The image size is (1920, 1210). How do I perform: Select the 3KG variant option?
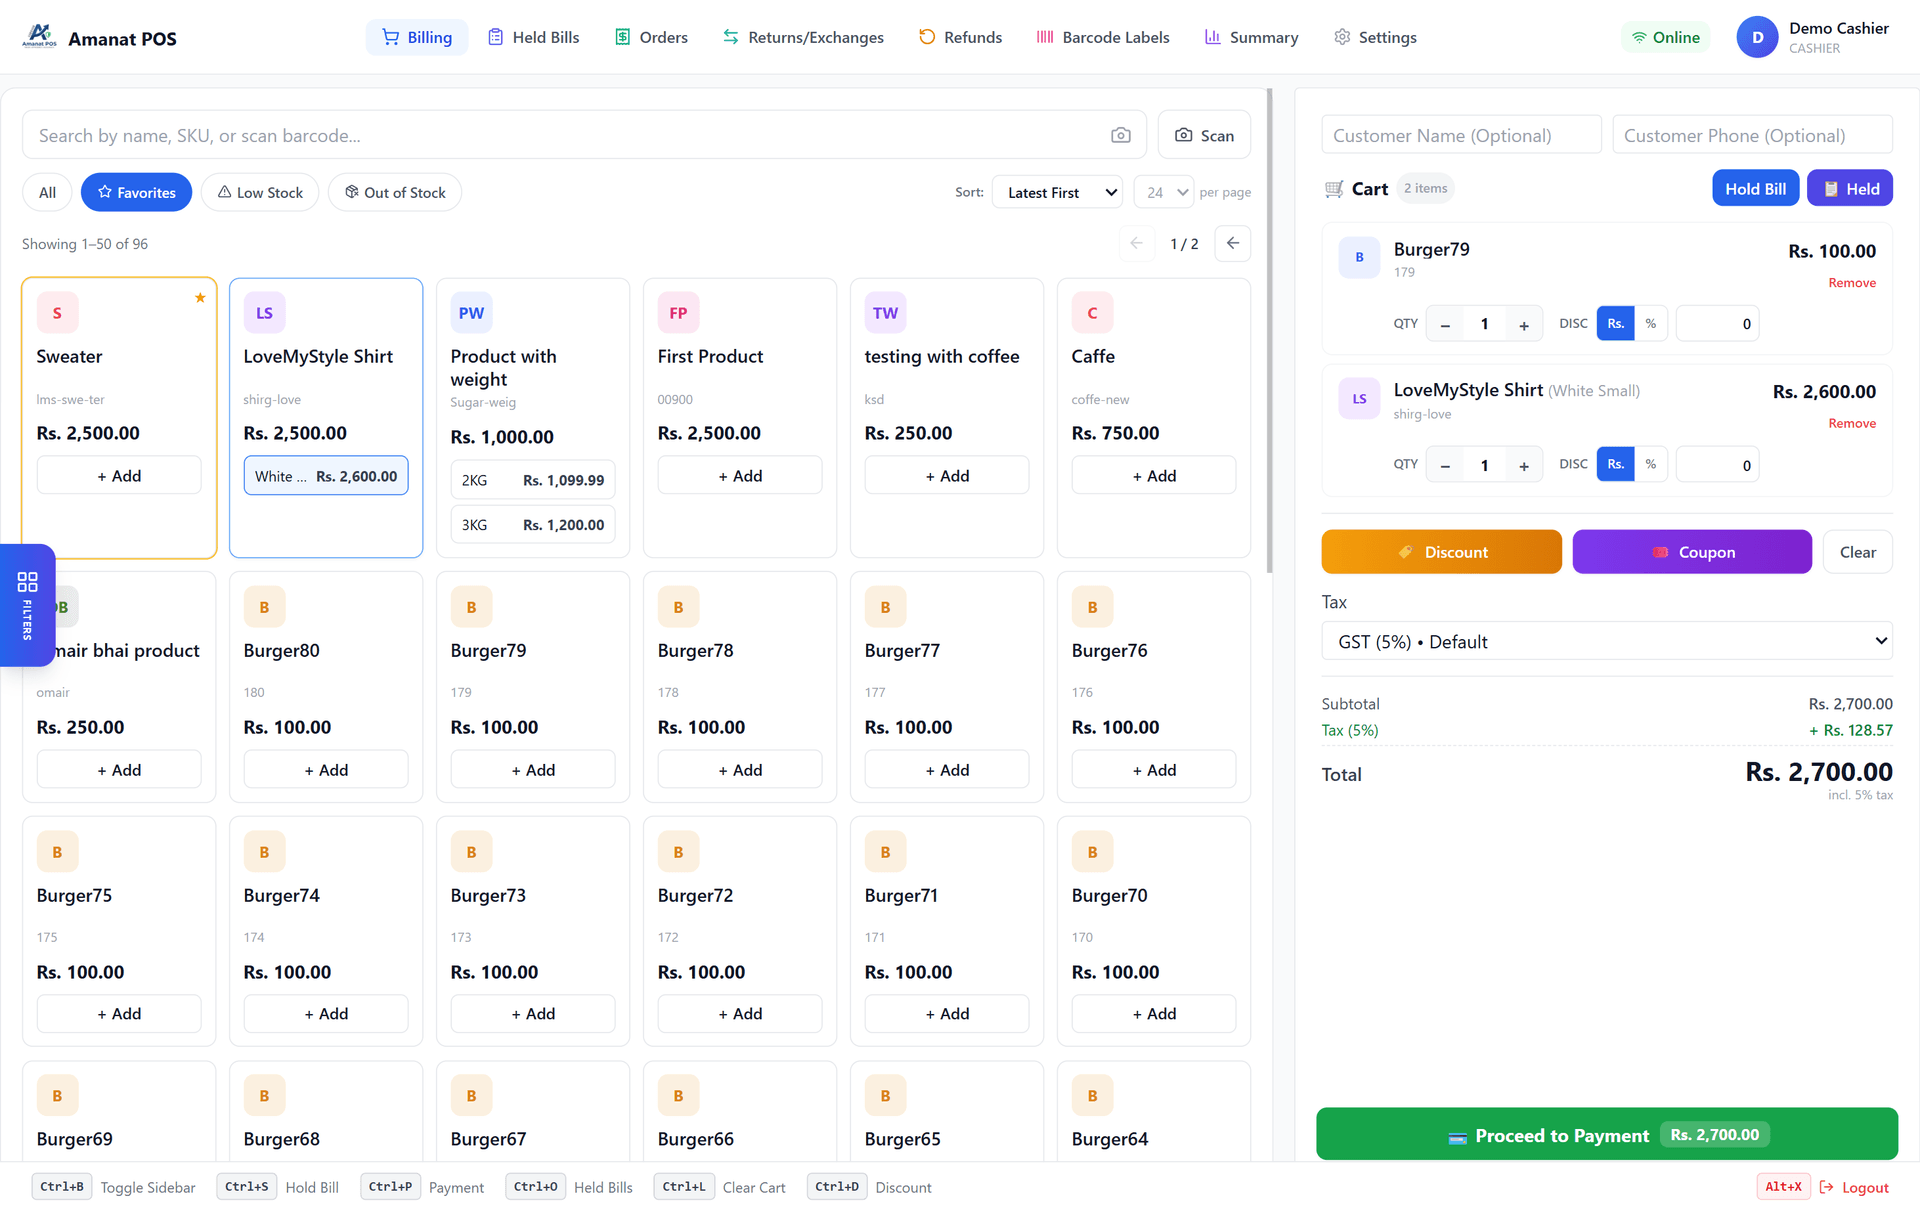(533, 525)
